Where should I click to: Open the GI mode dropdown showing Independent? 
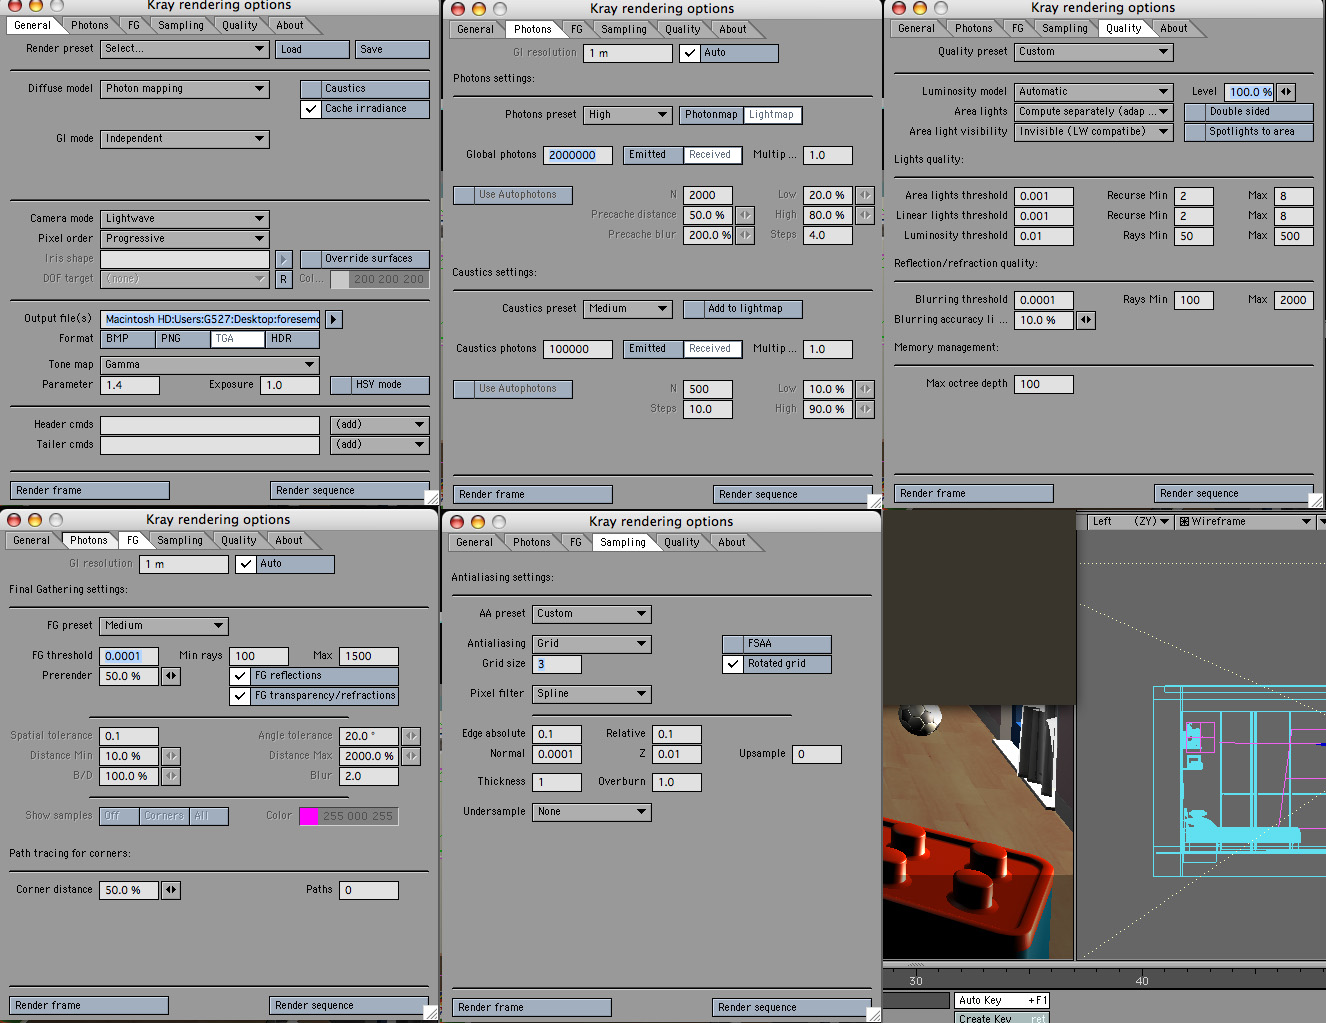(x=185, y=139)
